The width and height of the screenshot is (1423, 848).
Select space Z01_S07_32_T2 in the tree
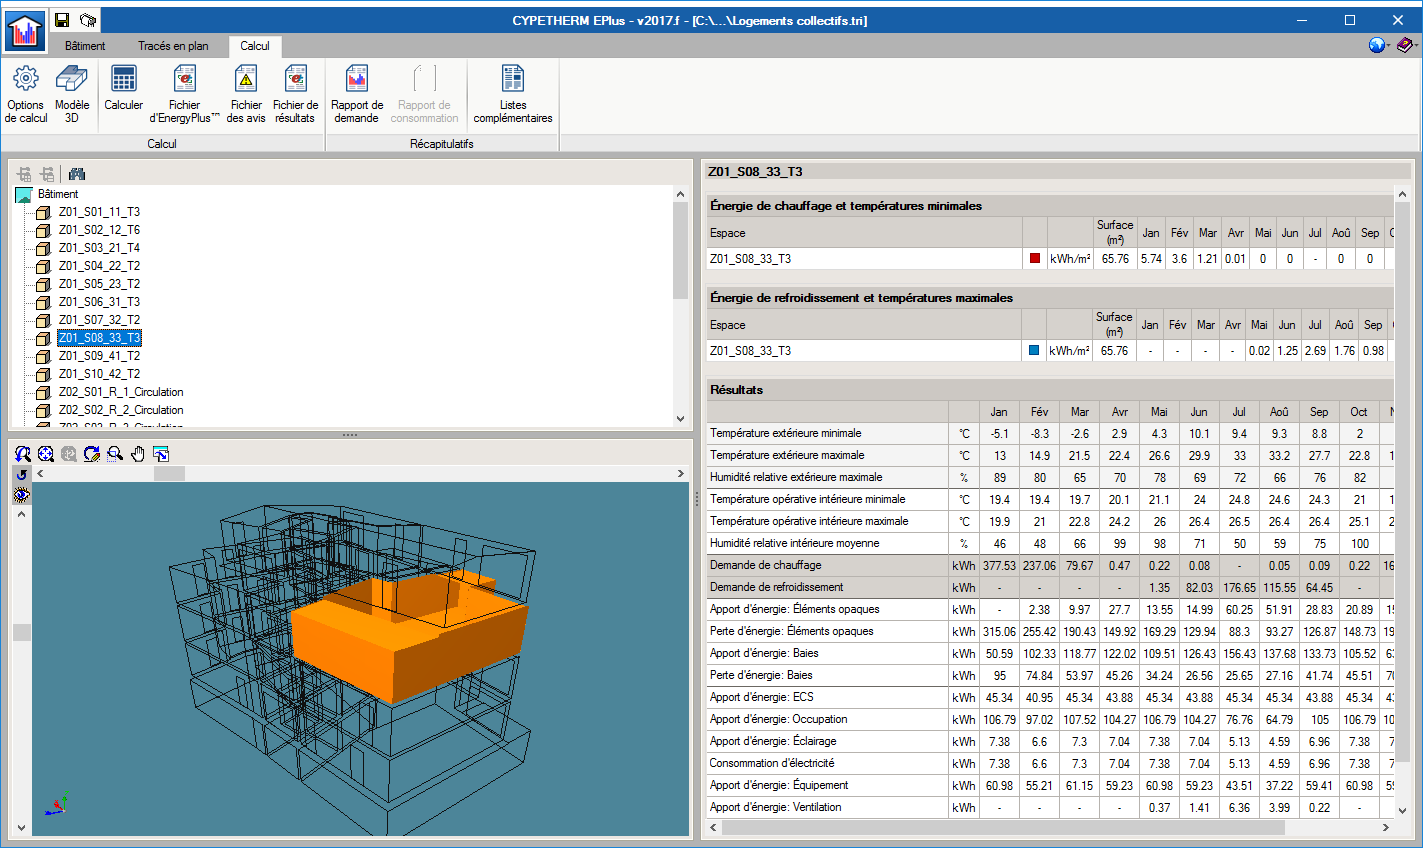pos(99,320)
